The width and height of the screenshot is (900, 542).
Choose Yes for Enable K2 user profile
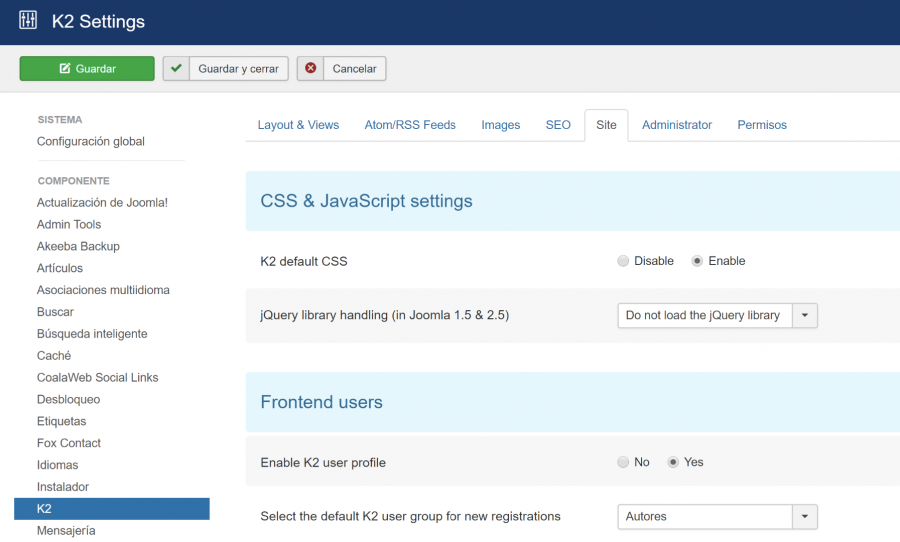(x=673, y=462)
